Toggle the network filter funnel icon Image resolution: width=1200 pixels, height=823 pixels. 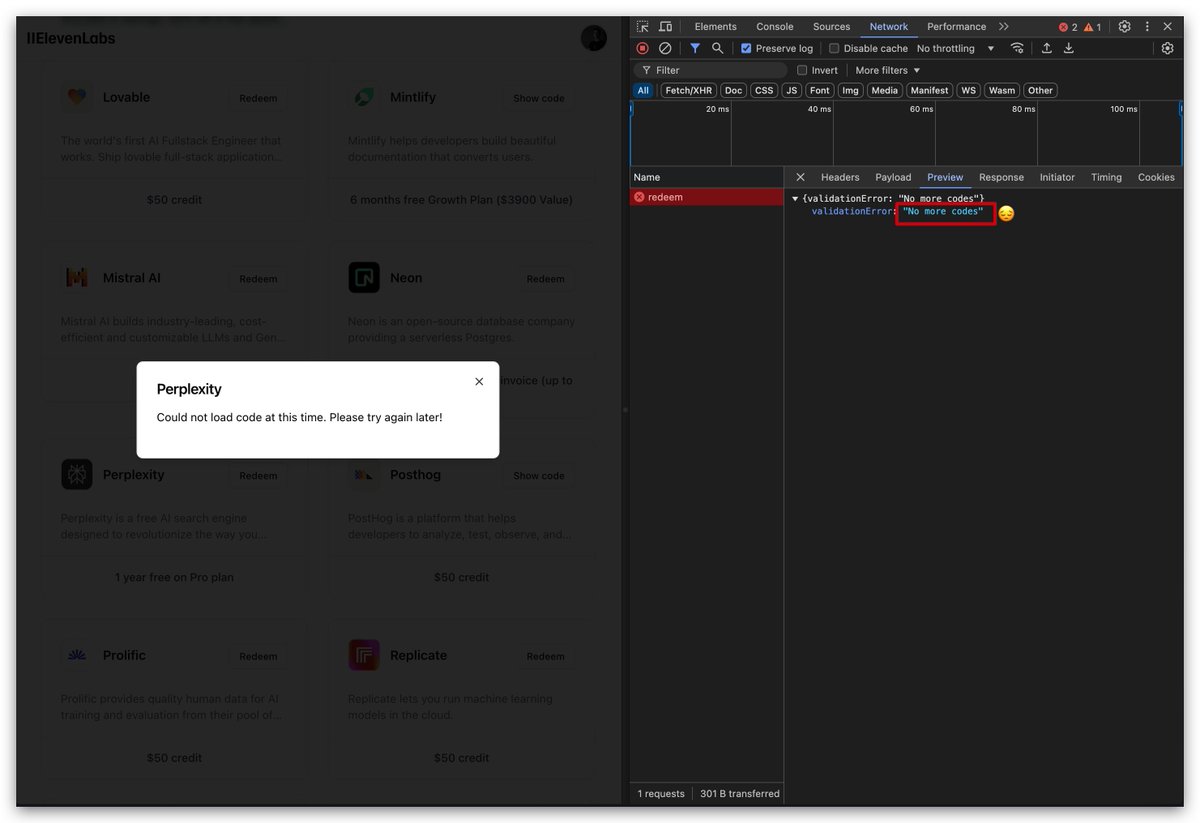coord(695,48)
